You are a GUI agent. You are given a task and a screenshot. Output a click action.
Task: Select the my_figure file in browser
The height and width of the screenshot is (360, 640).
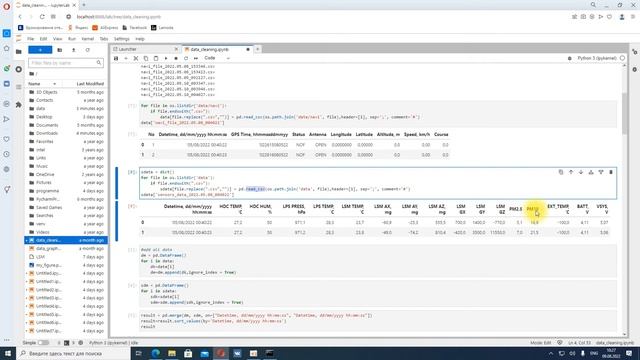click(x=66, y=265)
